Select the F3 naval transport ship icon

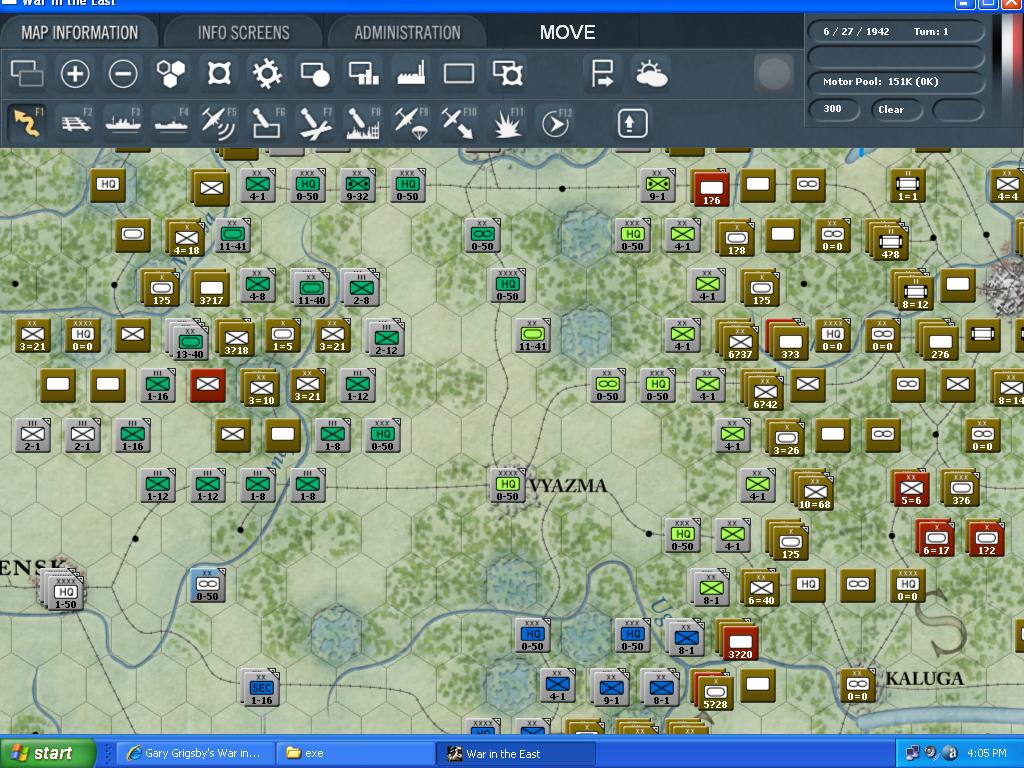123,123
